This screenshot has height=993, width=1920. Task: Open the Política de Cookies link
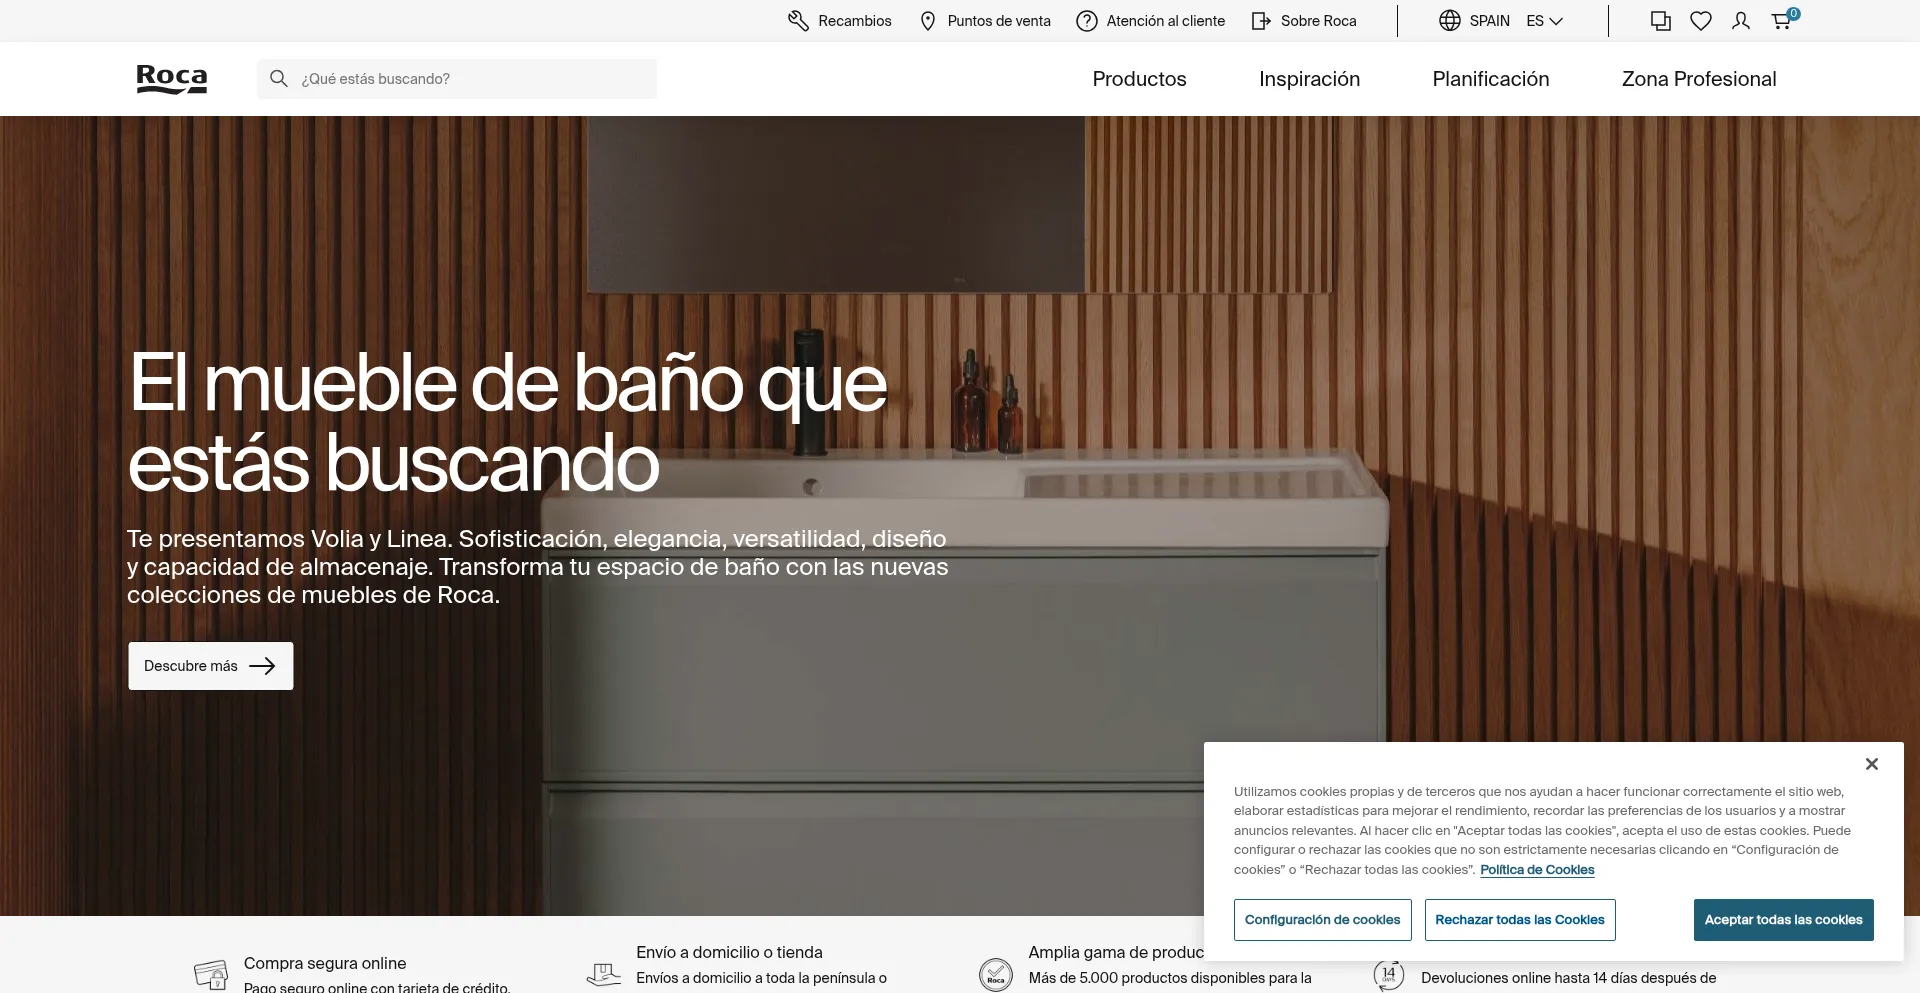(x=1537, y=870)
